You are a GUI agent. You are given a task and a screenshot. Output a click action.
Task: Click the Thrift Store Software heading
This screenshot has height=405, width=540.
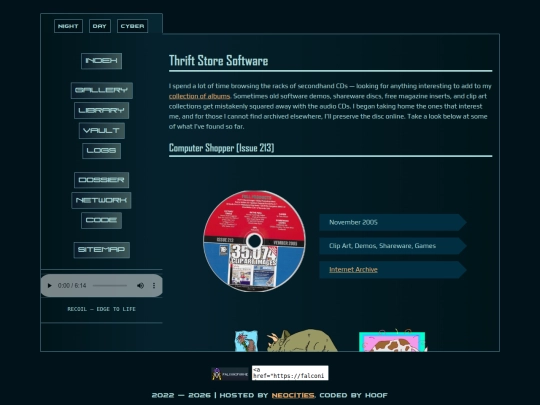point(218,61)
